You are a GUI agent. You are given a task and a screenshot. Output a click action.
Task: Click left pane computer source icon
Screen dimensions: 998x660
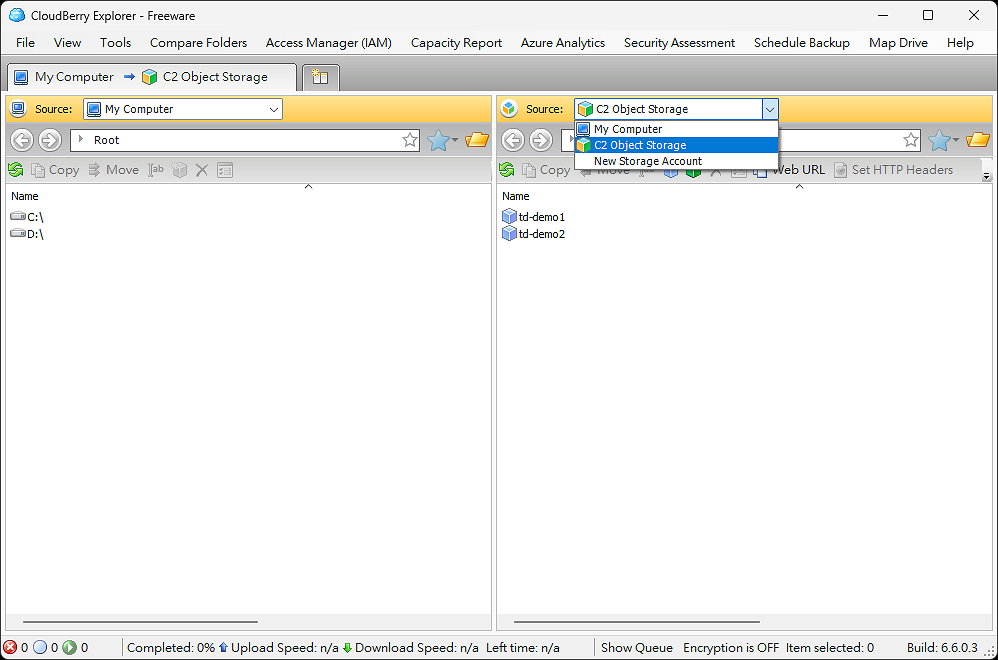coord(18,109)
